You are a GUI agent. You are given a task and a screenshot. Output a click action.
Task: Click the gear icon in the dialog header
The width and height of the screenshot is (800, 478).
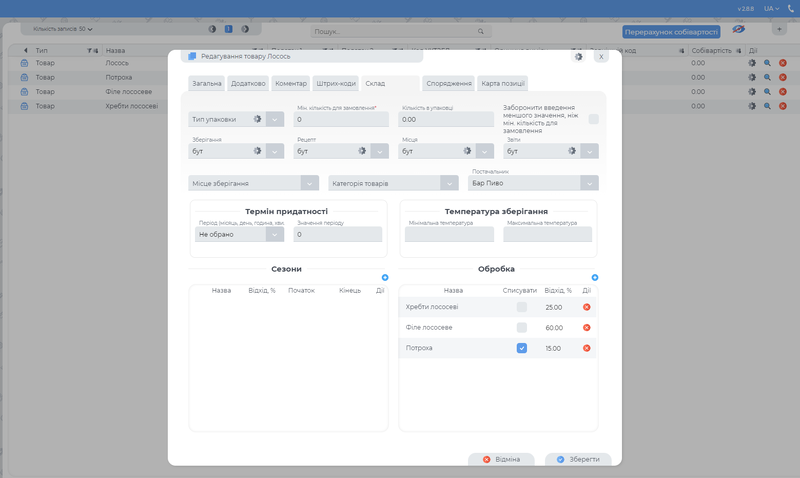point(578,57)
